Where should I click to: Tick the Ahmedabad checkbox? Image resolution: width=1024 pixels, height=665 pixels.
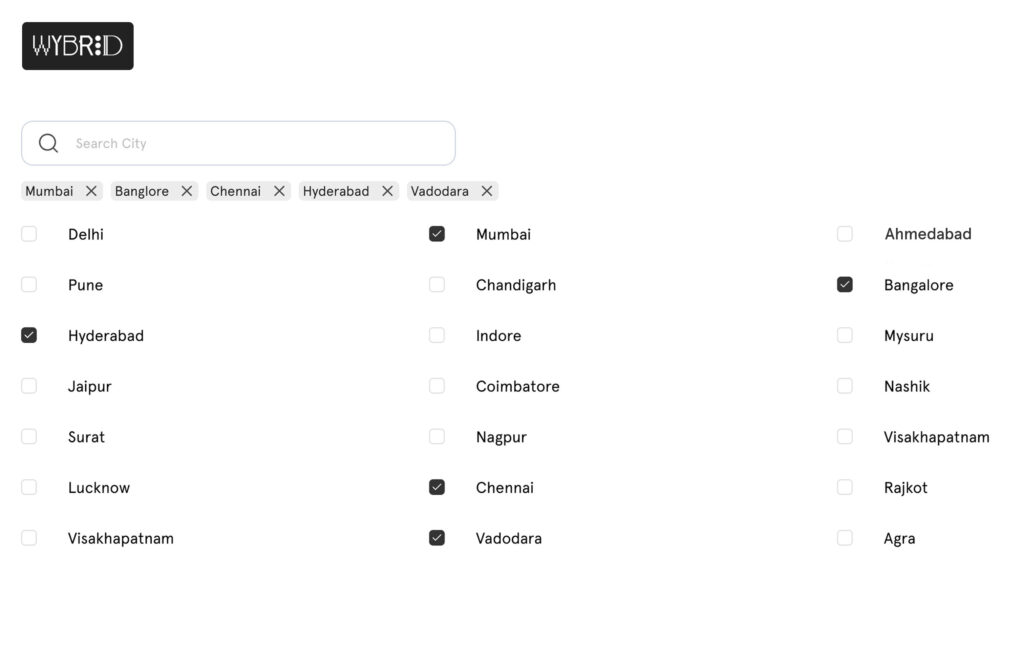coord(845,234)
